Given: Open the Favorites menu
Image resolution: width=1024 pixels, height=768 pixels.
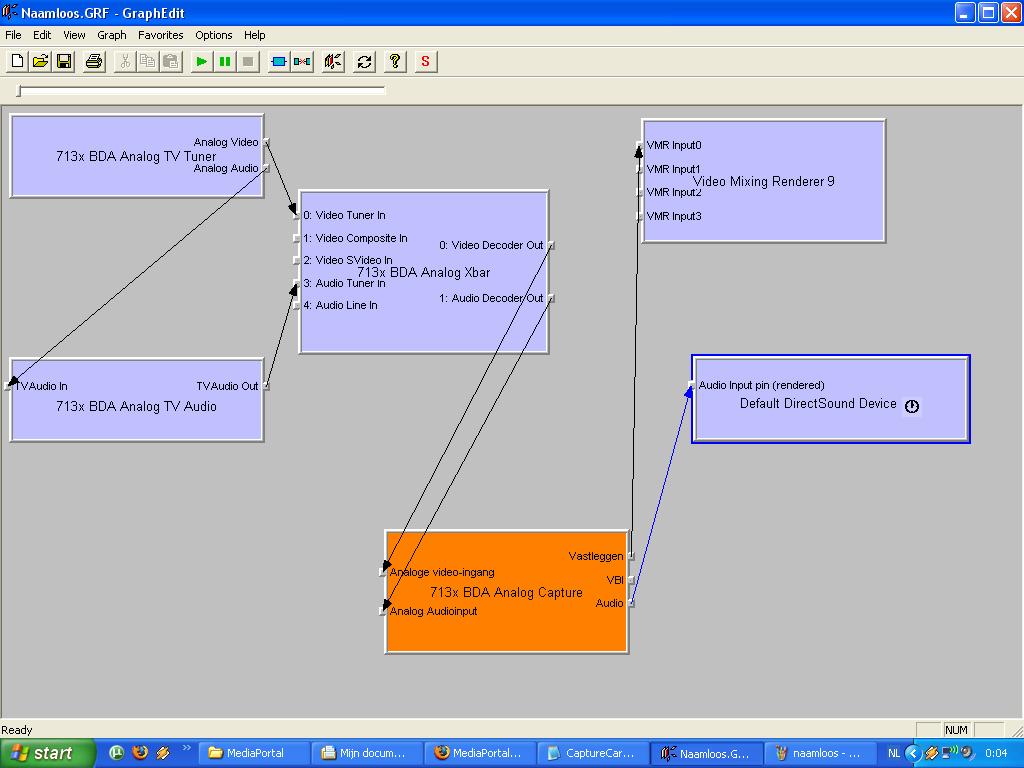Looking at the screenshot, I should click(x=160, y=35).
